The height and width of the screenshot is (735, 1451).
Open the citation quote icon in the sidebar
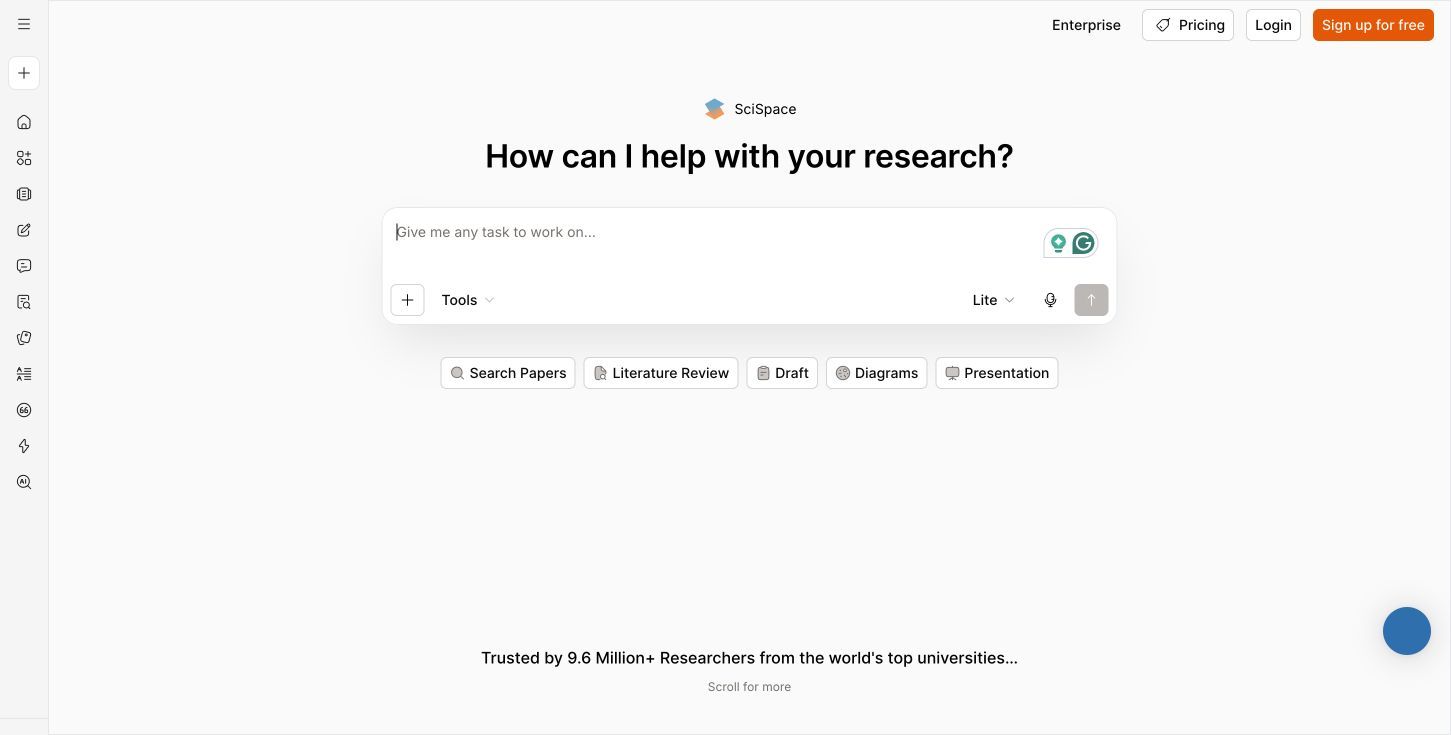point(24,410)
